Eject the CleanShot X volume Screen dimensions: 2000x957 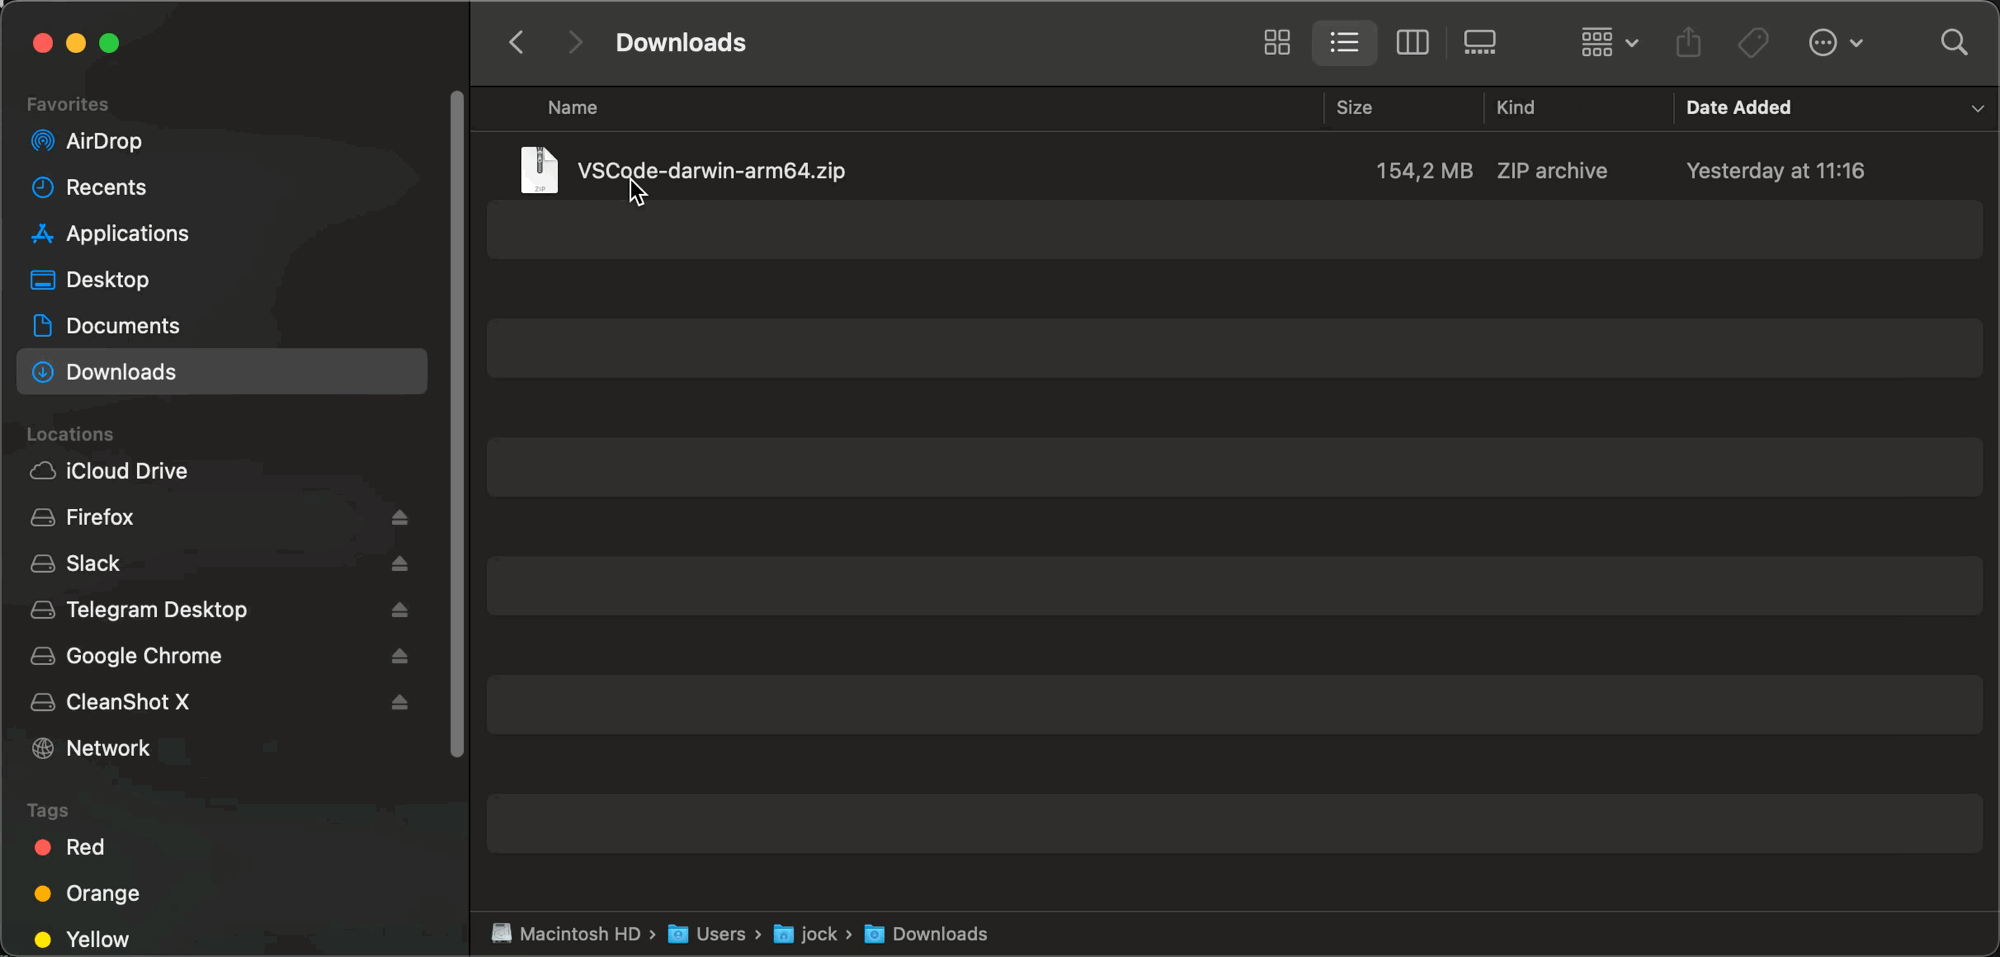click(399, 702)
